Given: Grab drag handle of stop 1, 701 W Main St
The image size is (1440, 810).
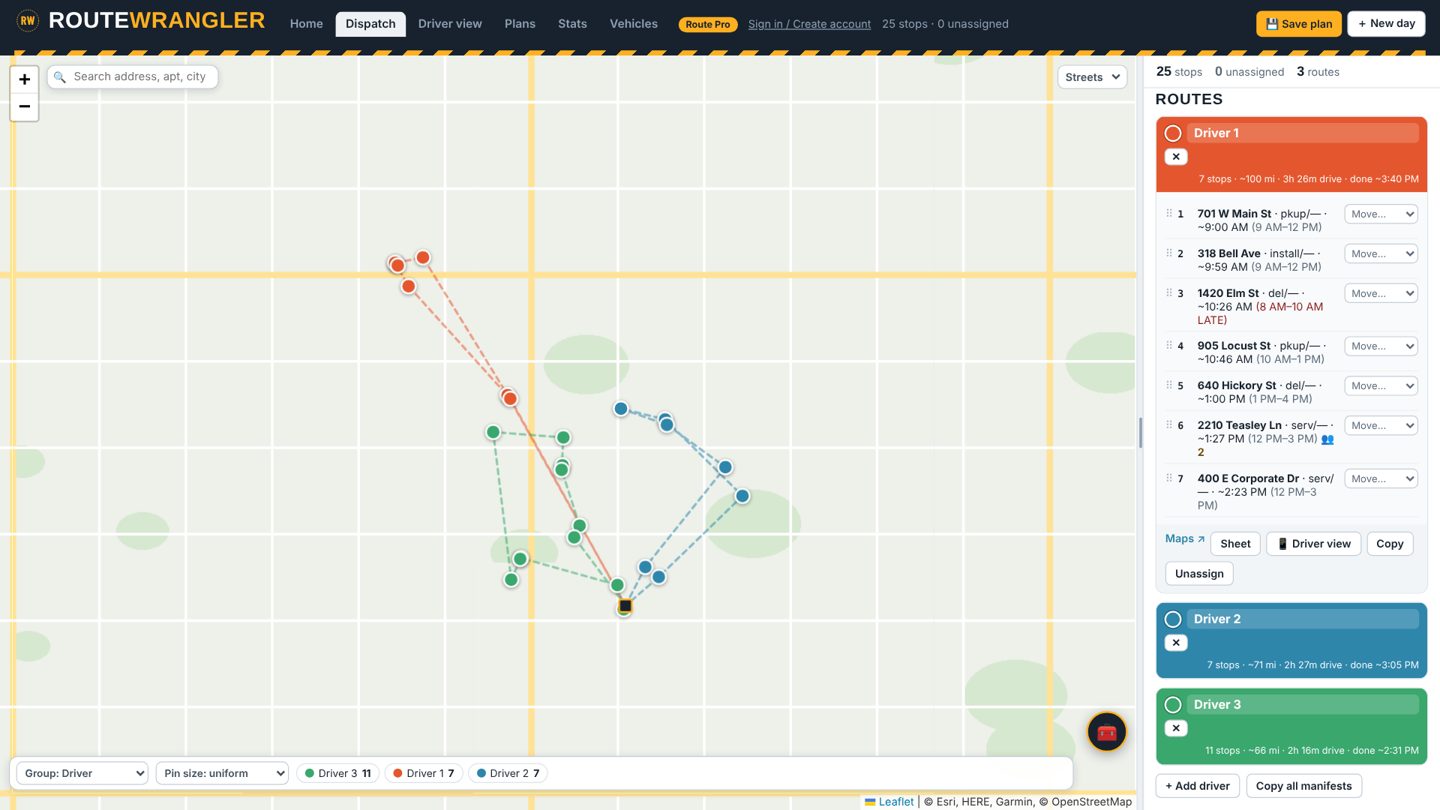Looking at the screenshot, I should (x=1168, y=213).
